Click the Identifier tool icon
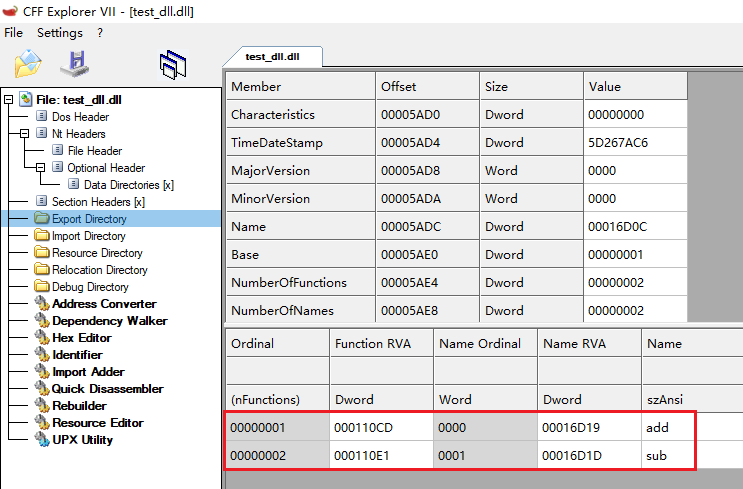Viewport: 743px width, 489px height. coord(42,355)
